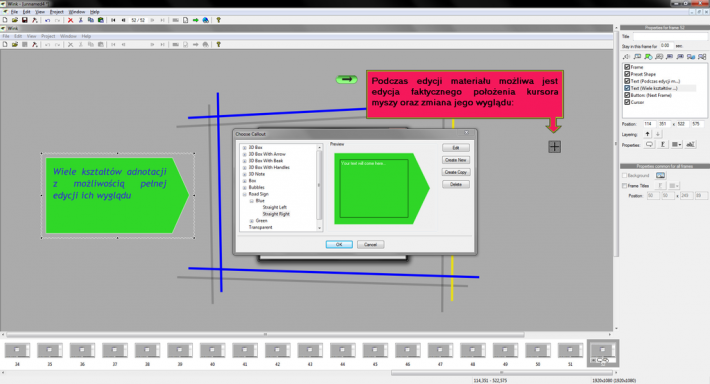Move layer up with Layering arrow
Screen dimensions: 710x384
[648, 134]
